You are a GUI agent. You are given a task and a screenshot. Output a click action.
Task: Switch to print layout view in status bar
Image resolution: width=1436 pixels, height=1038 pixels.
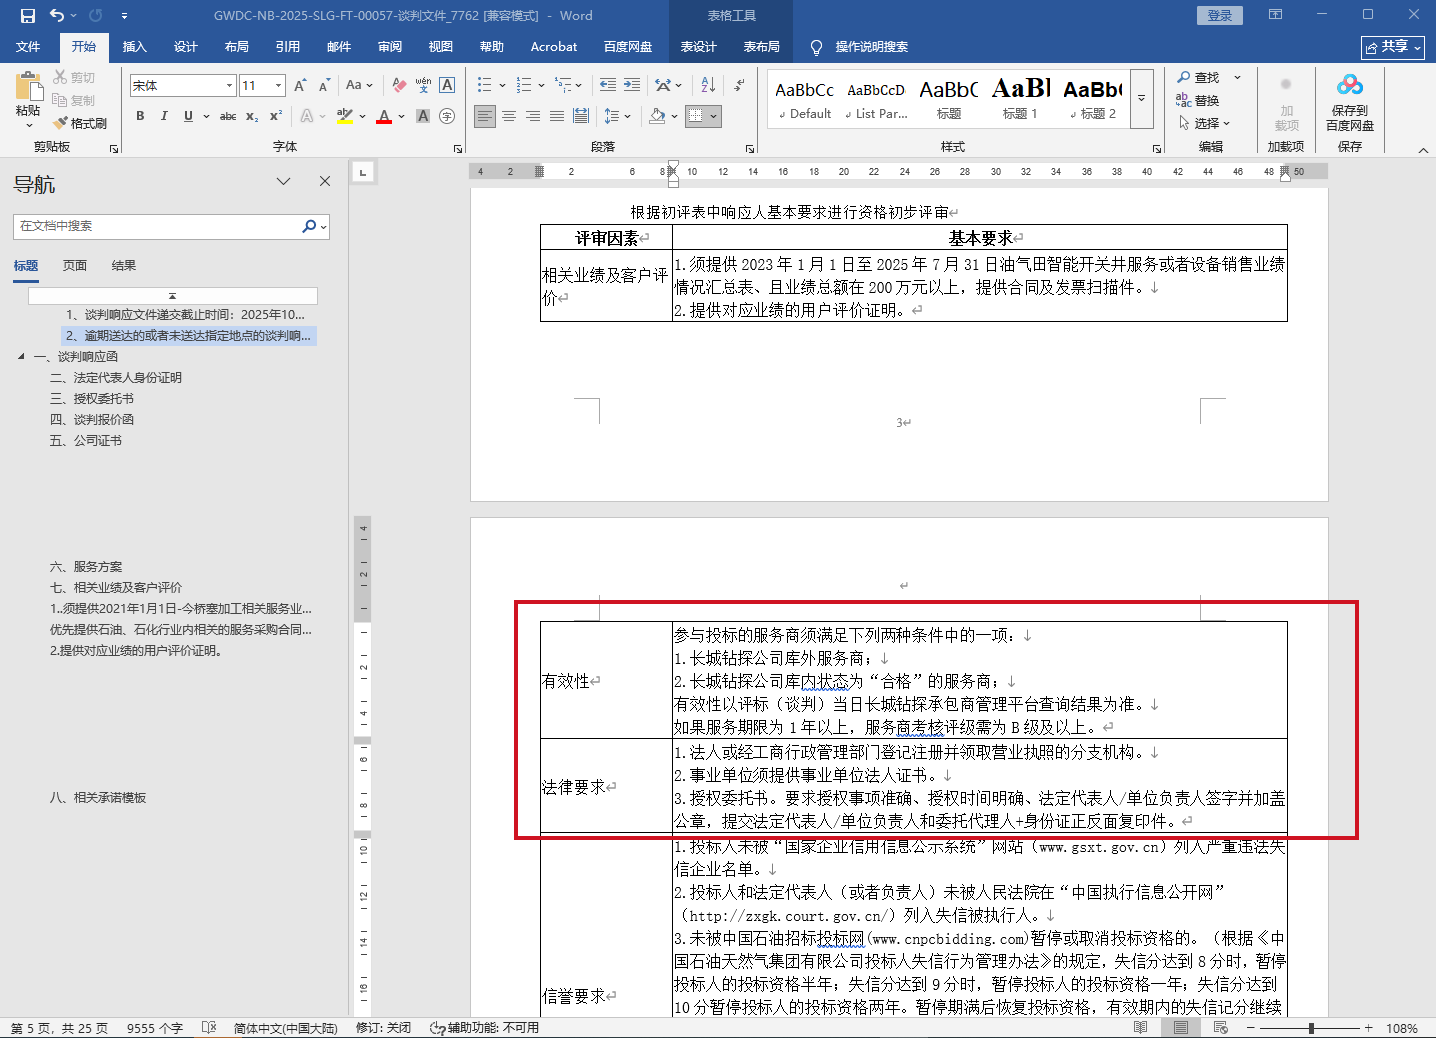pos(1181,1028)
